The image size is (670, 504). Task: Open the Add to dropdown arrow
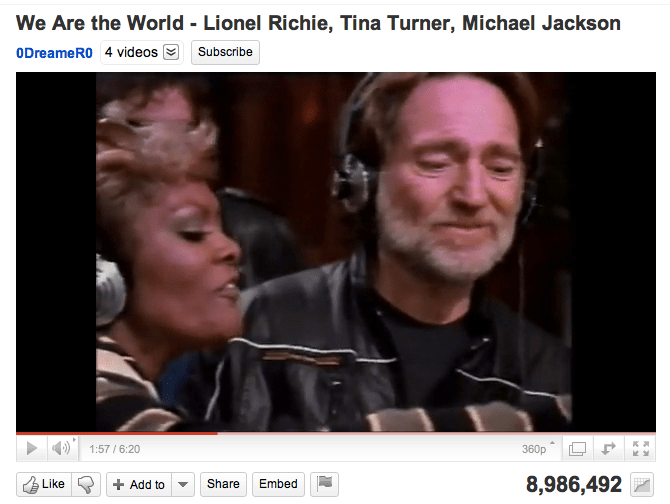click(x=183, y=484)
